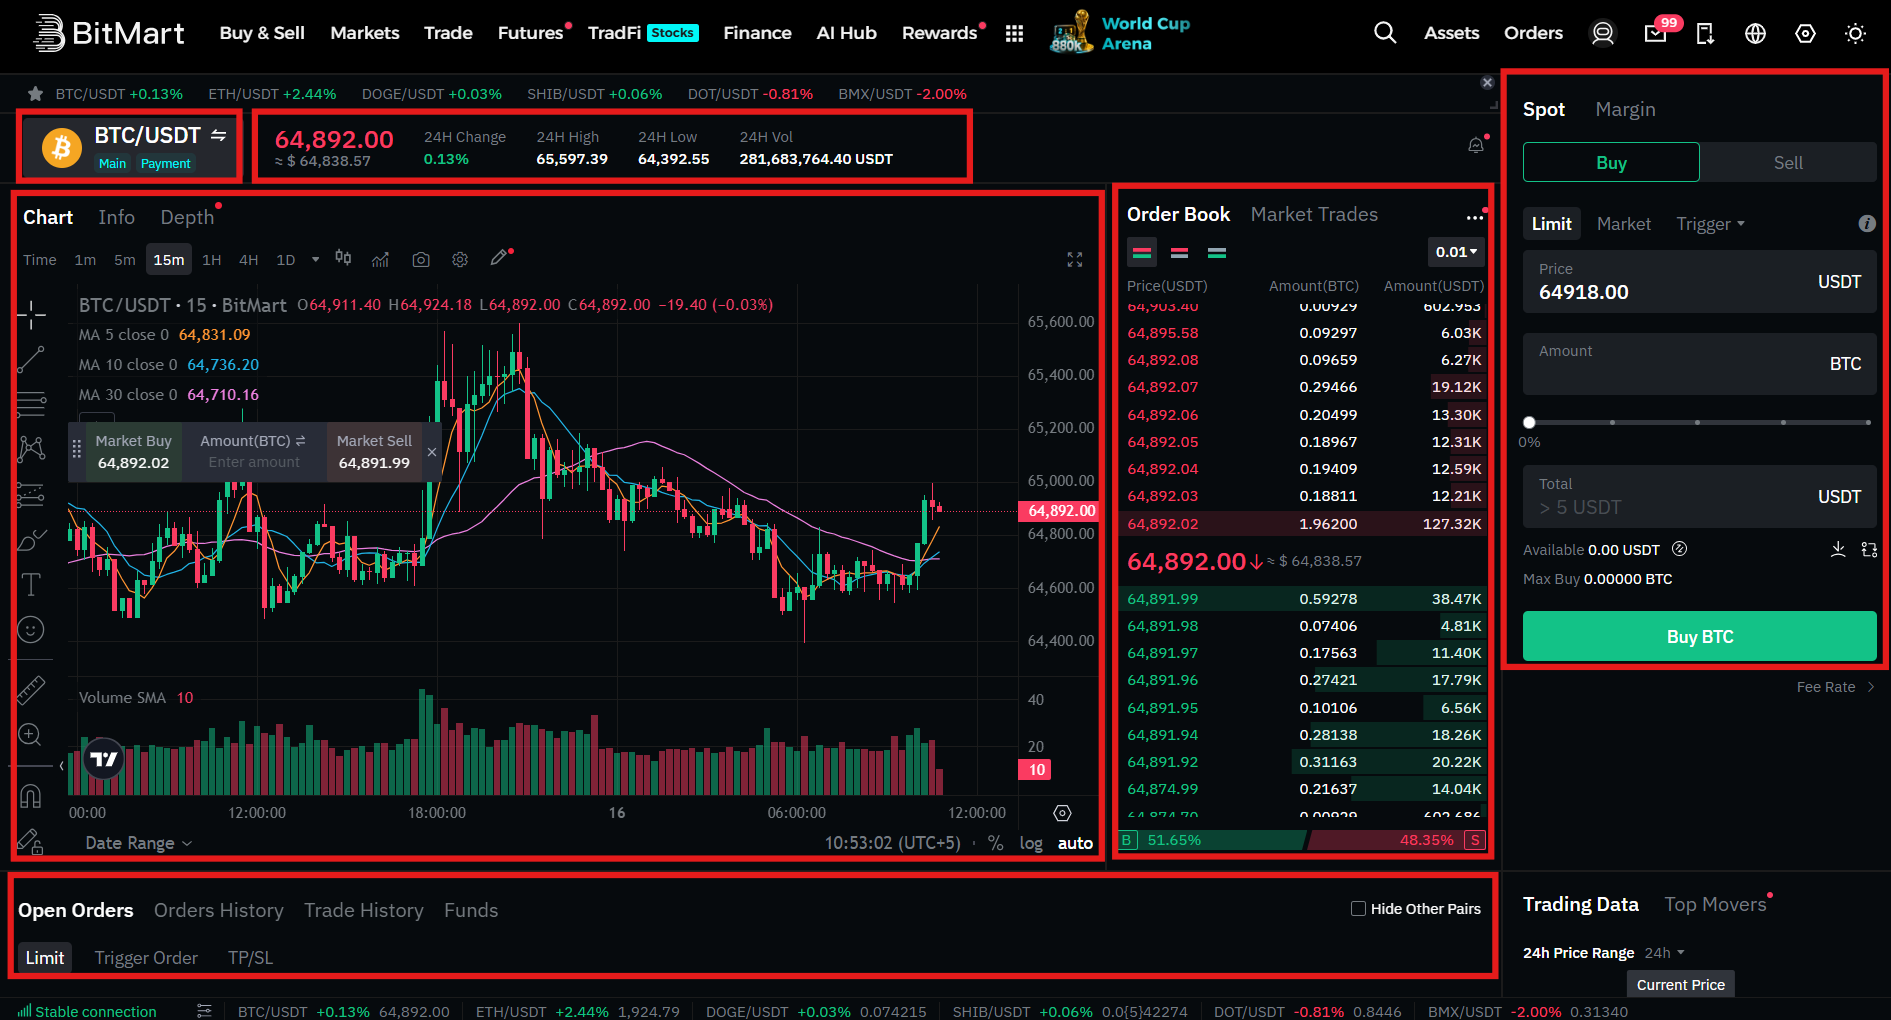This screenshot has height=1020, width=1891.
Task: Click the transfer icon beside Available balance
Action: coord(1869,549)
